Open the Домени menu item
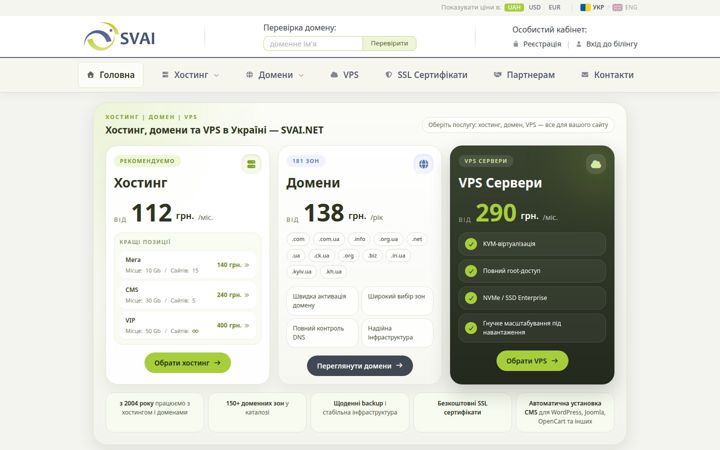 (x=275, y=75)
